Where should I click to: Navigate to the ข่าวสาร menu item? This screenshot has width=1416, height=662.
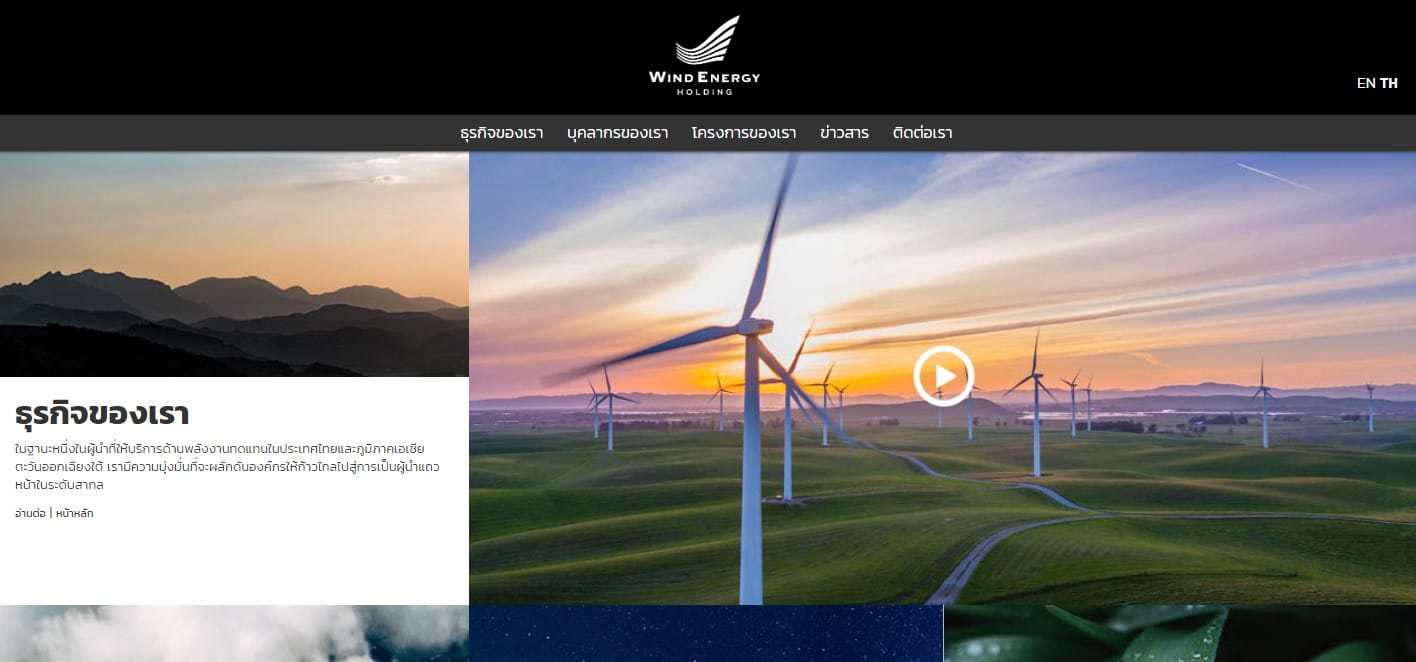[844, 133]
